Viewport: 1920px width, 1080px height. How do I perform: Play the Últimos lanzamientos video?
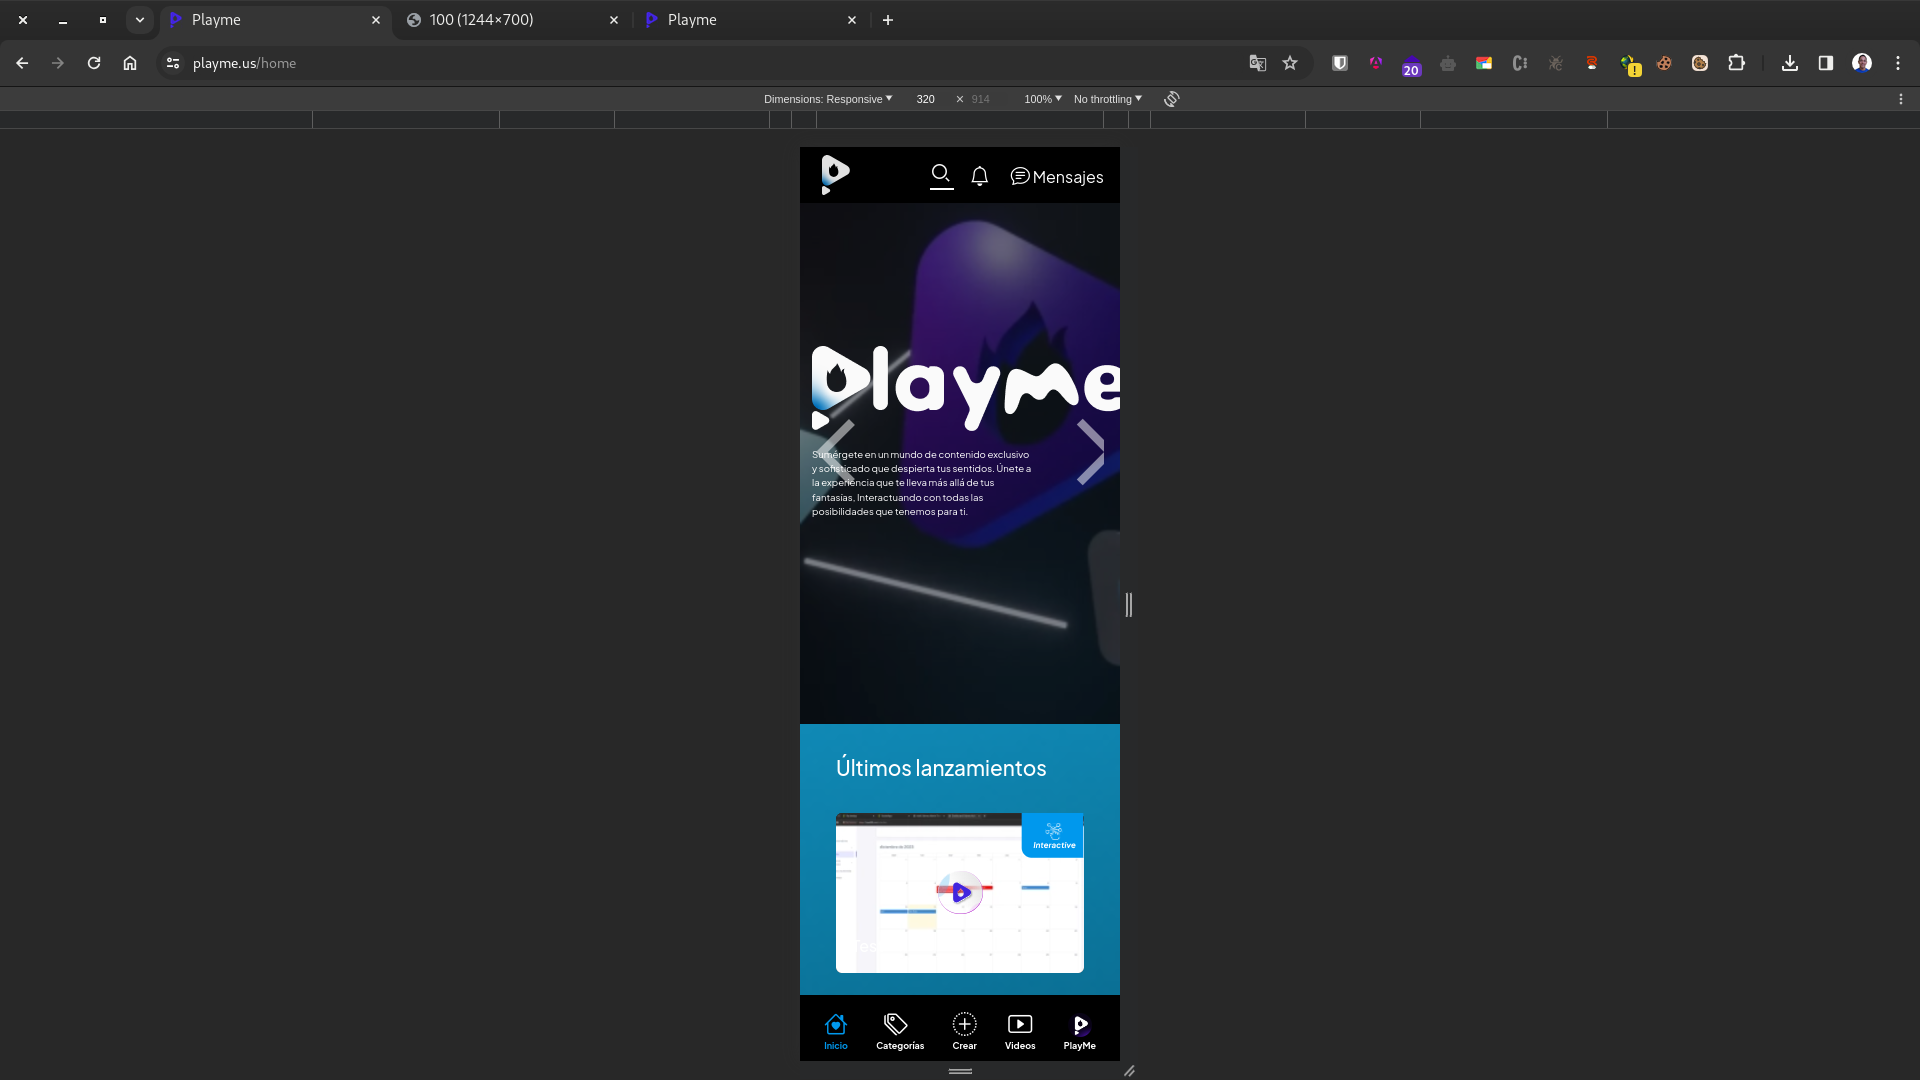pyautogui.click(x=959, y=893)
